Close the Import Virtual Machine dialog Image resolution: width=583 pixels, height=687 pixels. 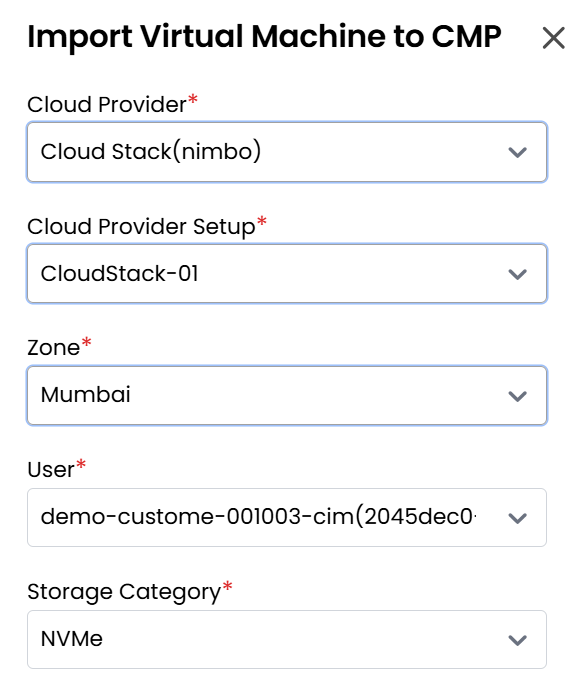553,38
